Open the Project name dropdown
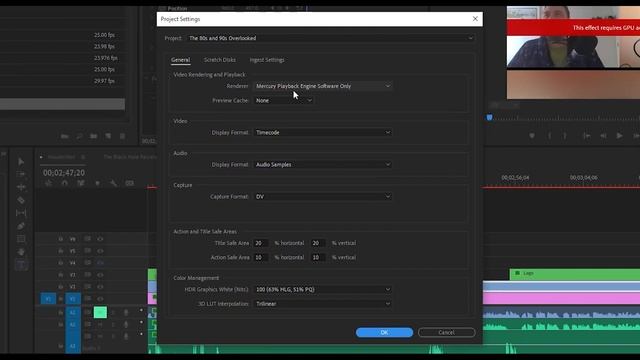 tap(331, 38)
